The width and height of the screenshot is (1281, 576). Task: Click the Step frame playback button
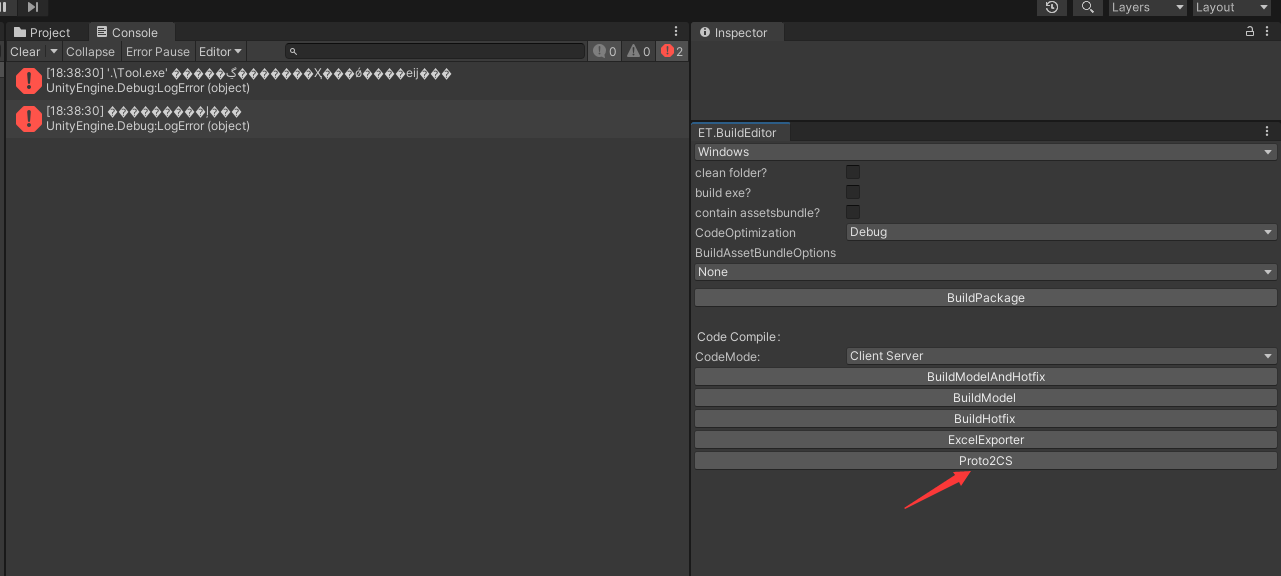(33, 7)
